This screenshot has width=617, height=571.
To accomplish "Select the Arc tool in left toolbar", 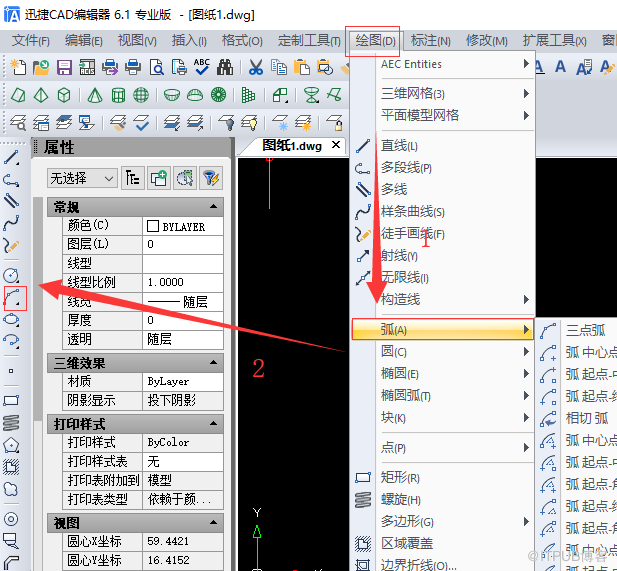I will click(x=13, y=298).
